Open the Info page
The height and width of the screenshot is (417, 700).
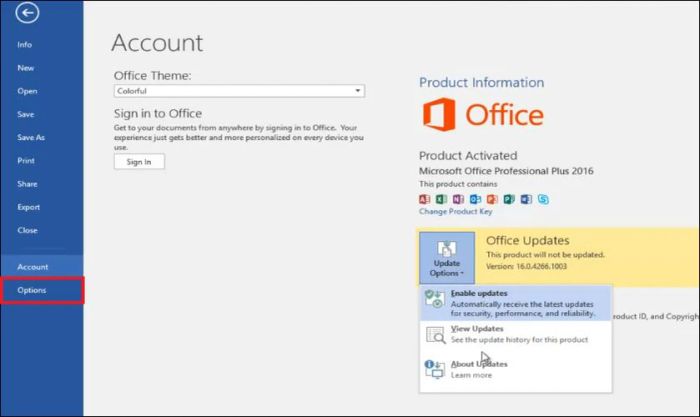[25, 45]
